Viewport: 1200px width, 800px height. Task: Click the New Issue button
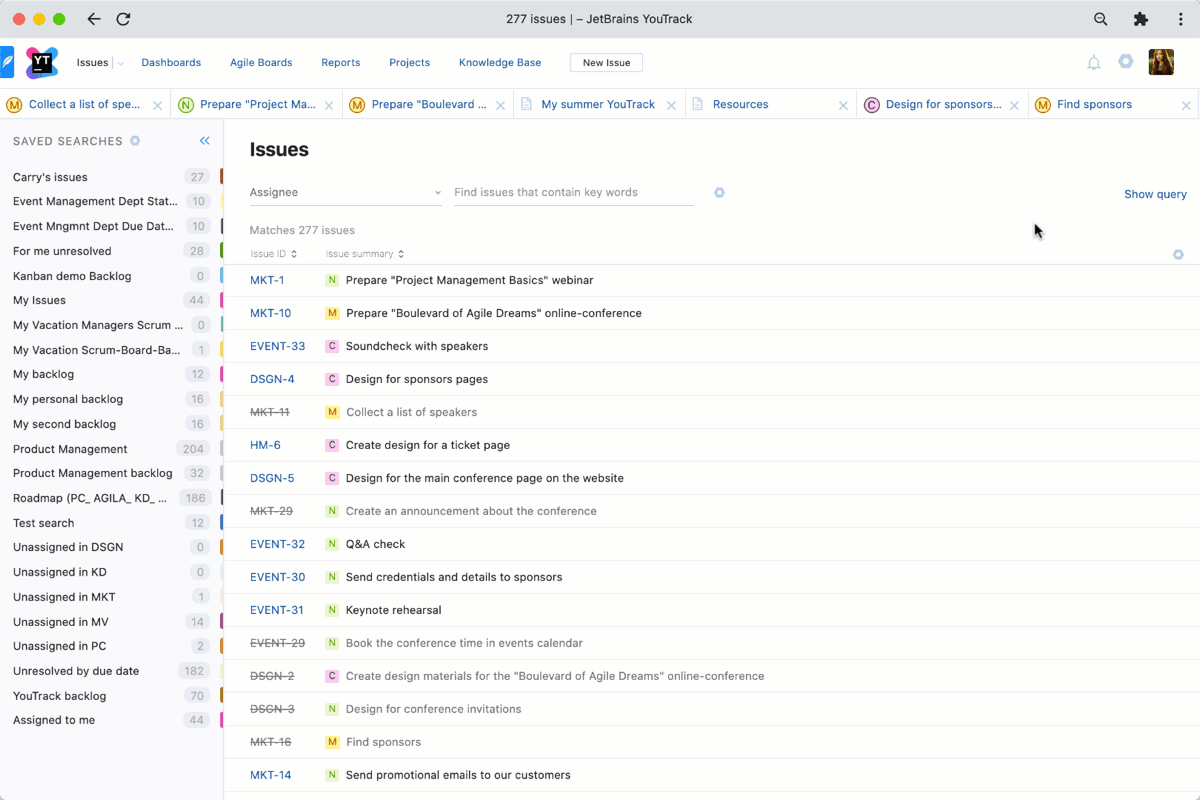click(606, 62)
